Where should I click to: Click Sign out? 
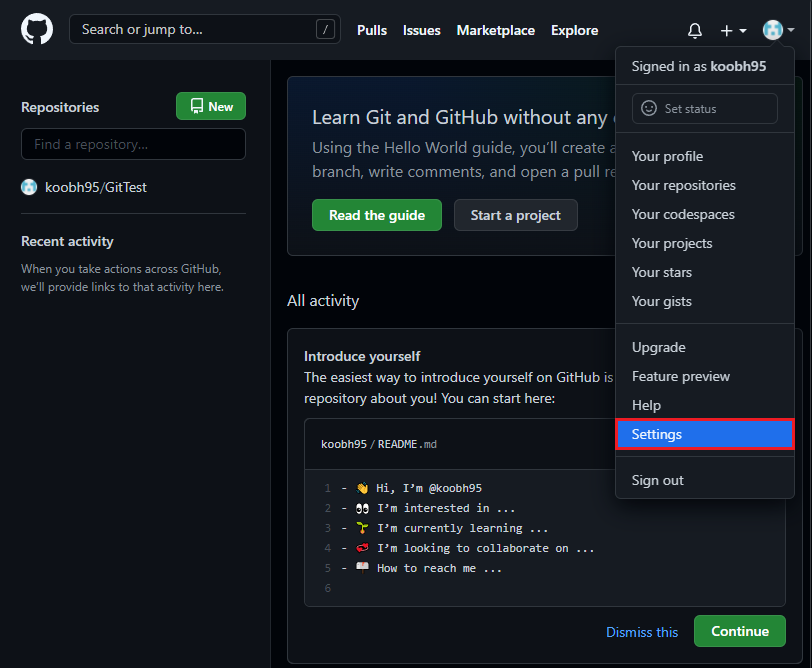pos(705,481)
